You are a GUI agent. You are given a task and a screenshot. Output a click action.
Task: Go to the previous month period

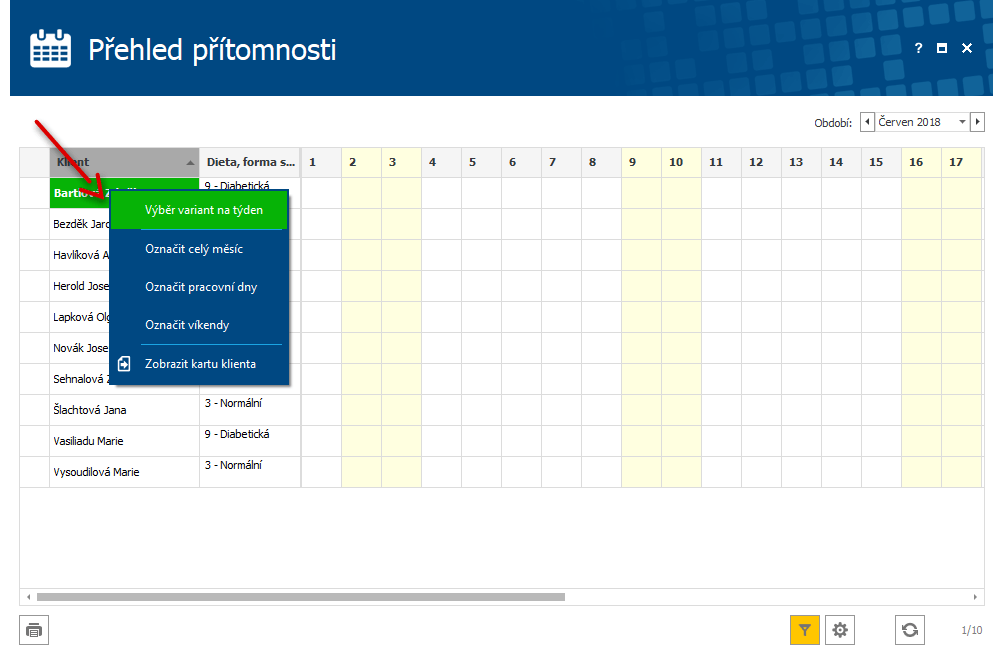tap(867, 122)
